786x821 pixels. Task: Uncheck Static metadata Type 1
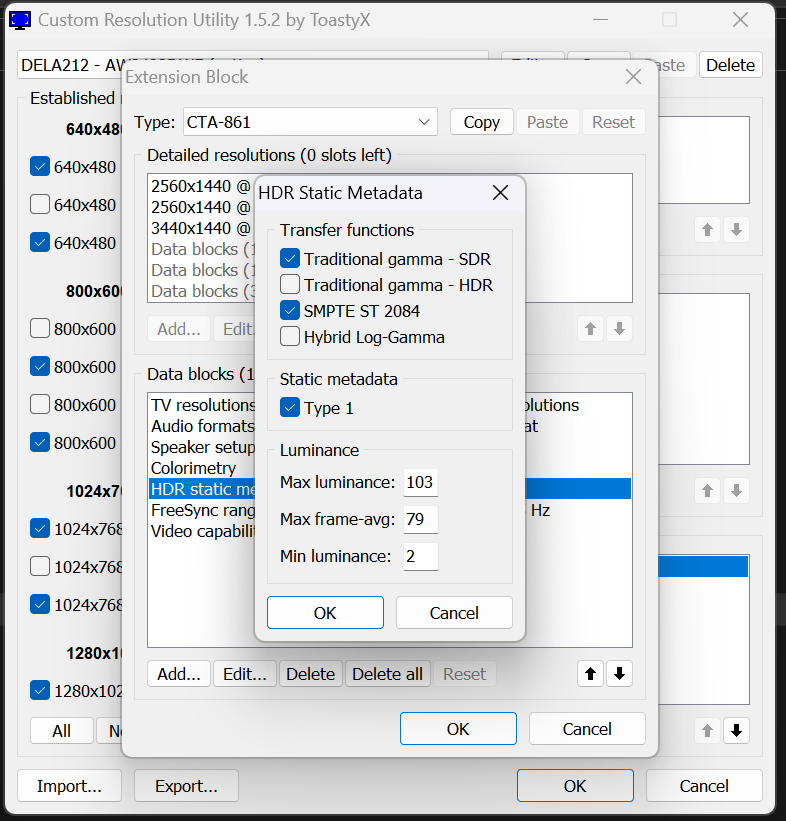click(291, 408)
